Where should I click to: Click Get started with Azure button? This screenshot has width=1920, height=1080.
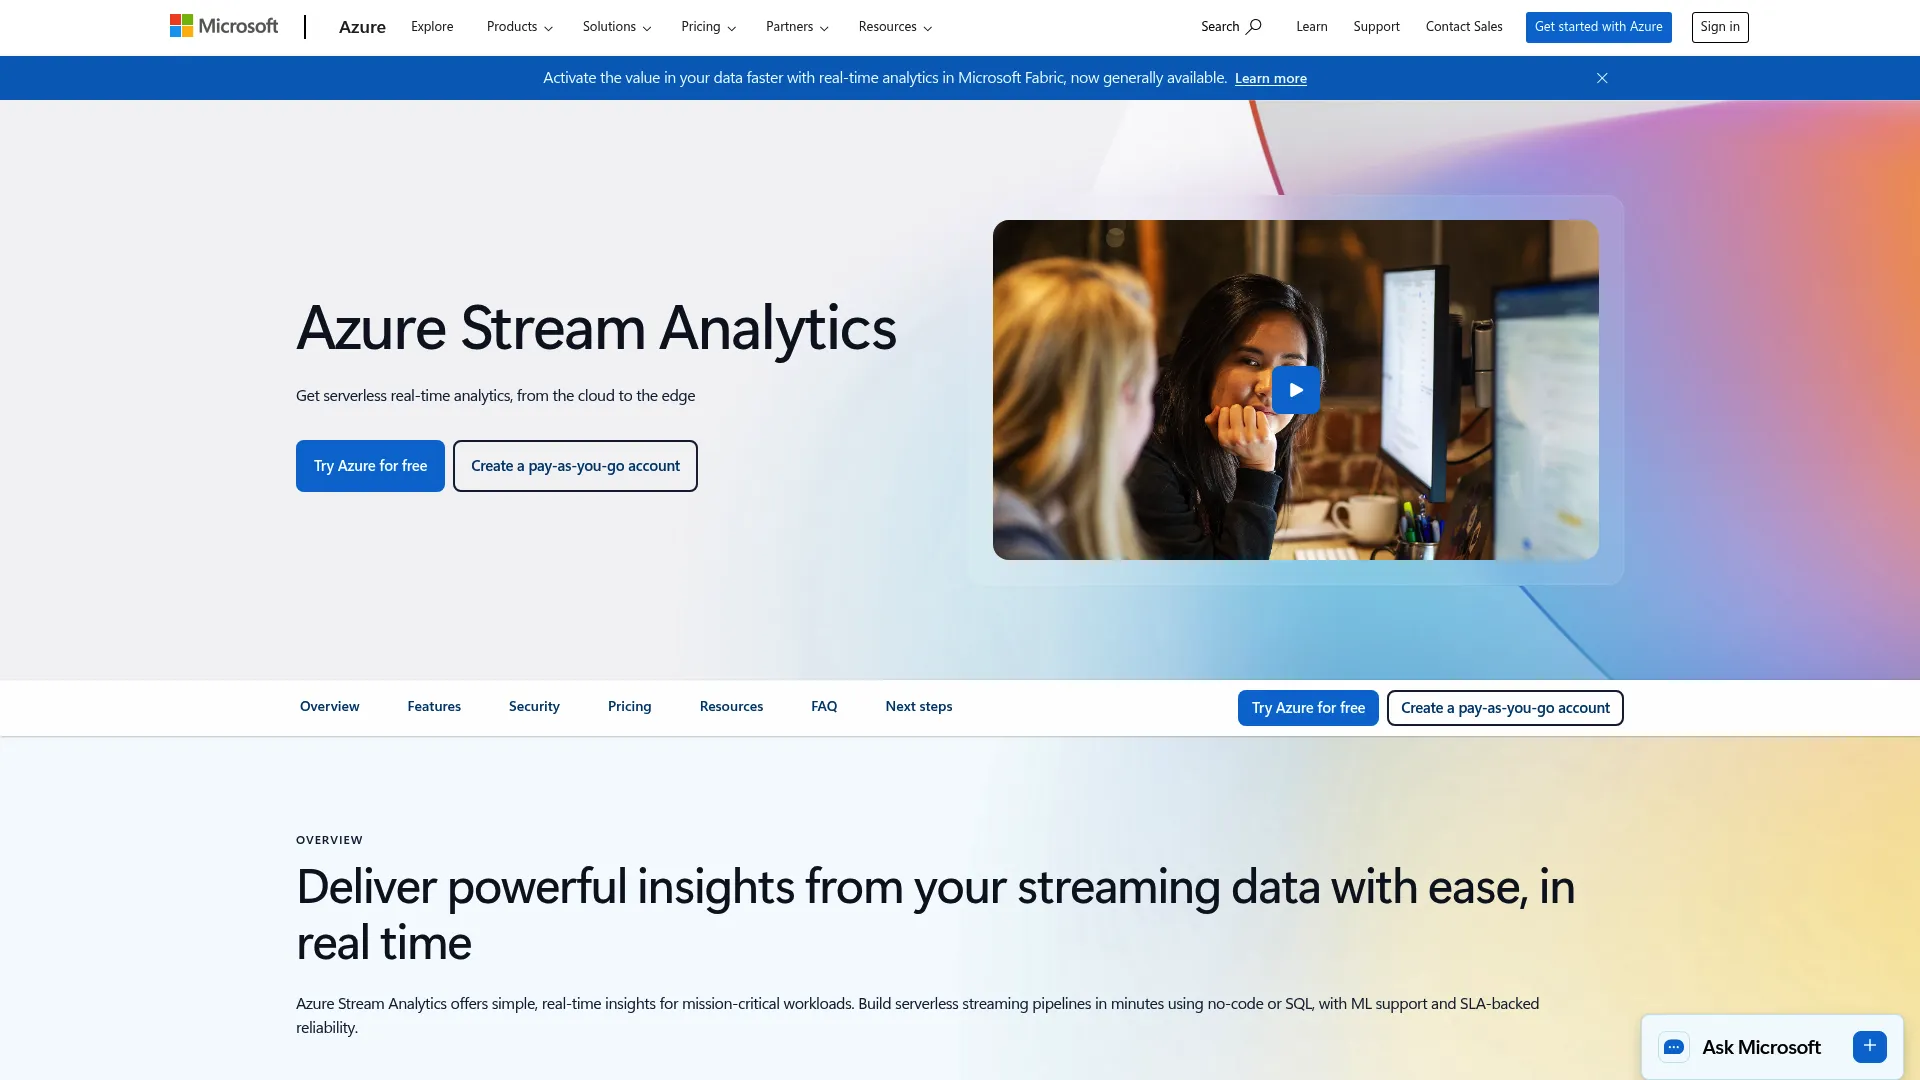(x=1598, y=27)
